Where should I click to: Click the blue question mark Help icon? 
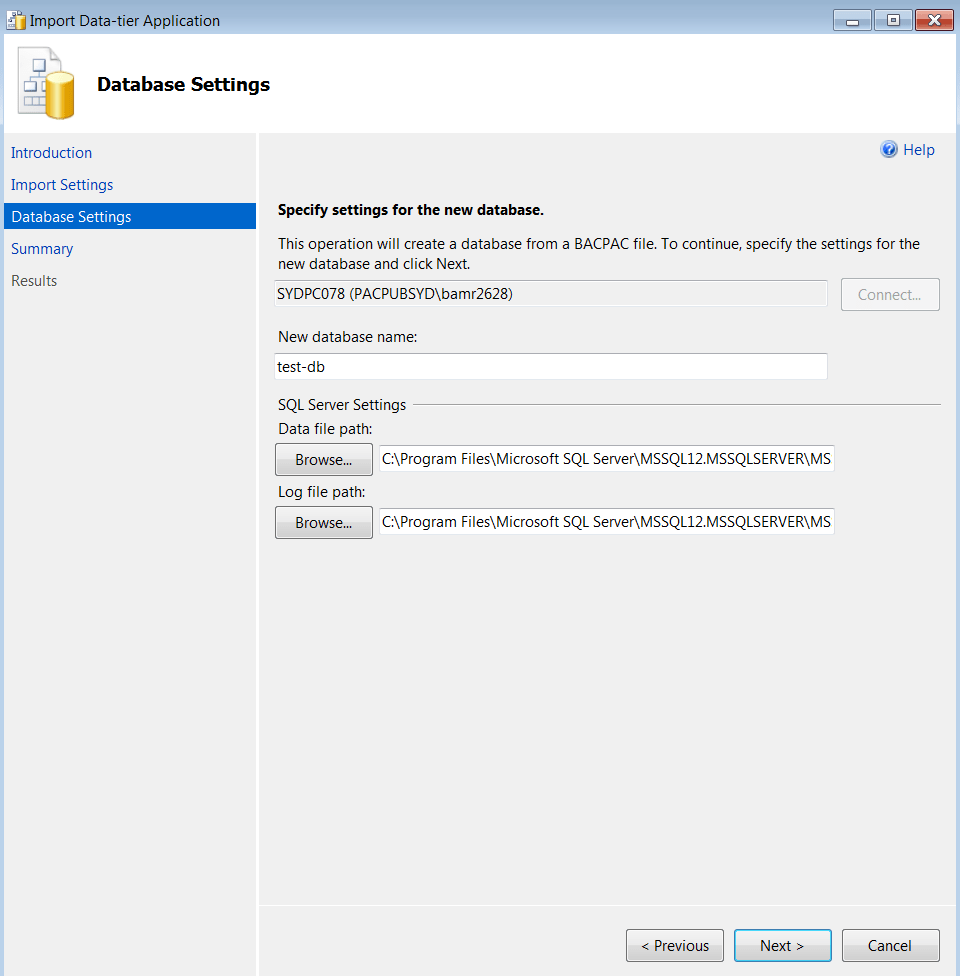[x=889, y=150]
